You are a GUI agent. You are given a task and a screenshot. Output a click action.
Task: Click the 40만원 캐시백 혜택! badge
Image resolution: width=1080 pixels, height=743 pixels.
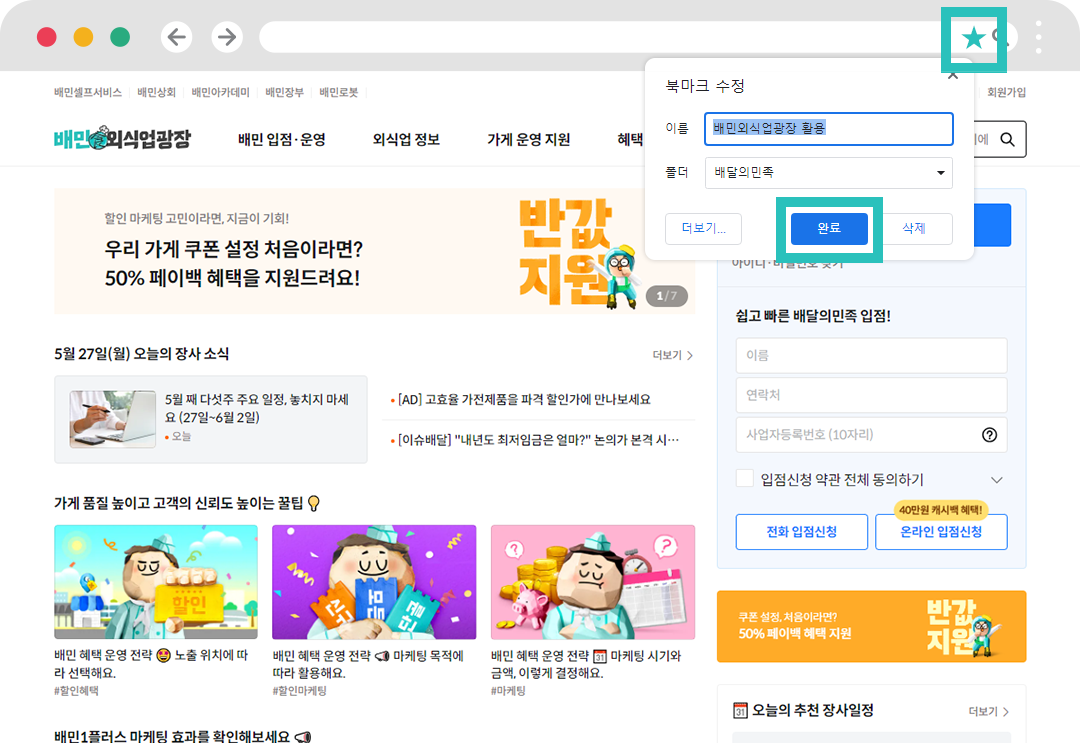pyautogui.click(x=941, y=510)
